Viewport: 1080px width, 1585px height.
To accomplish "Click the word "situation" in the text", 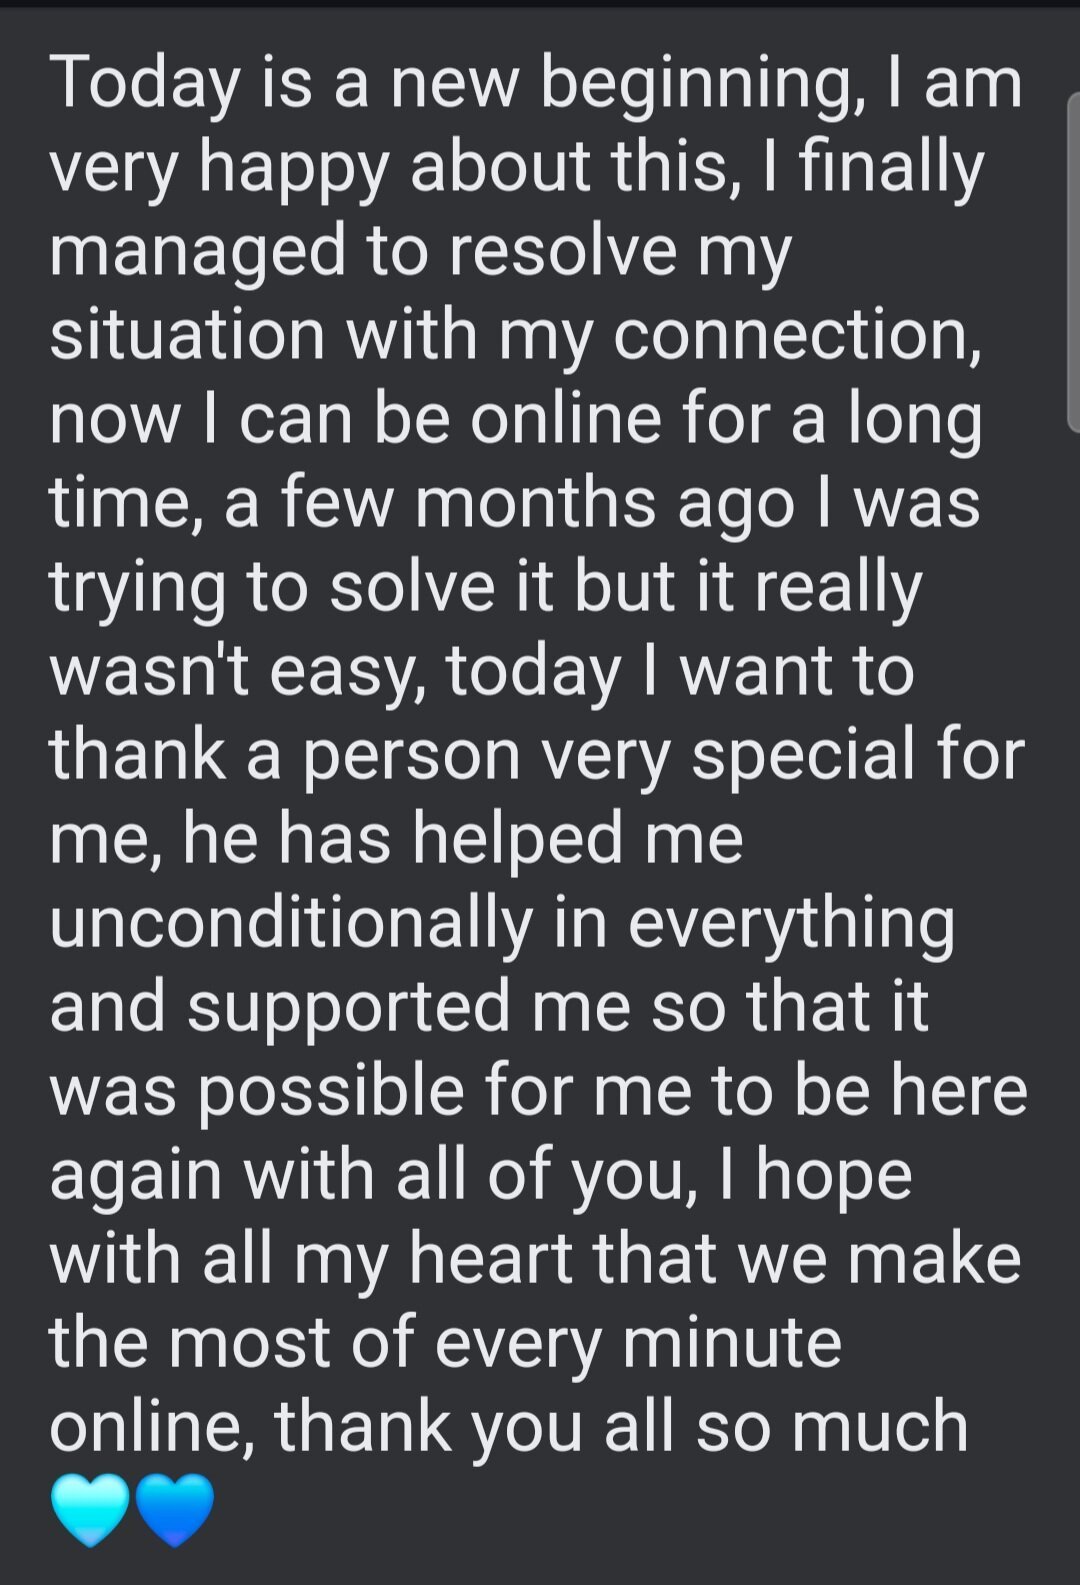I will click(187, 334).
